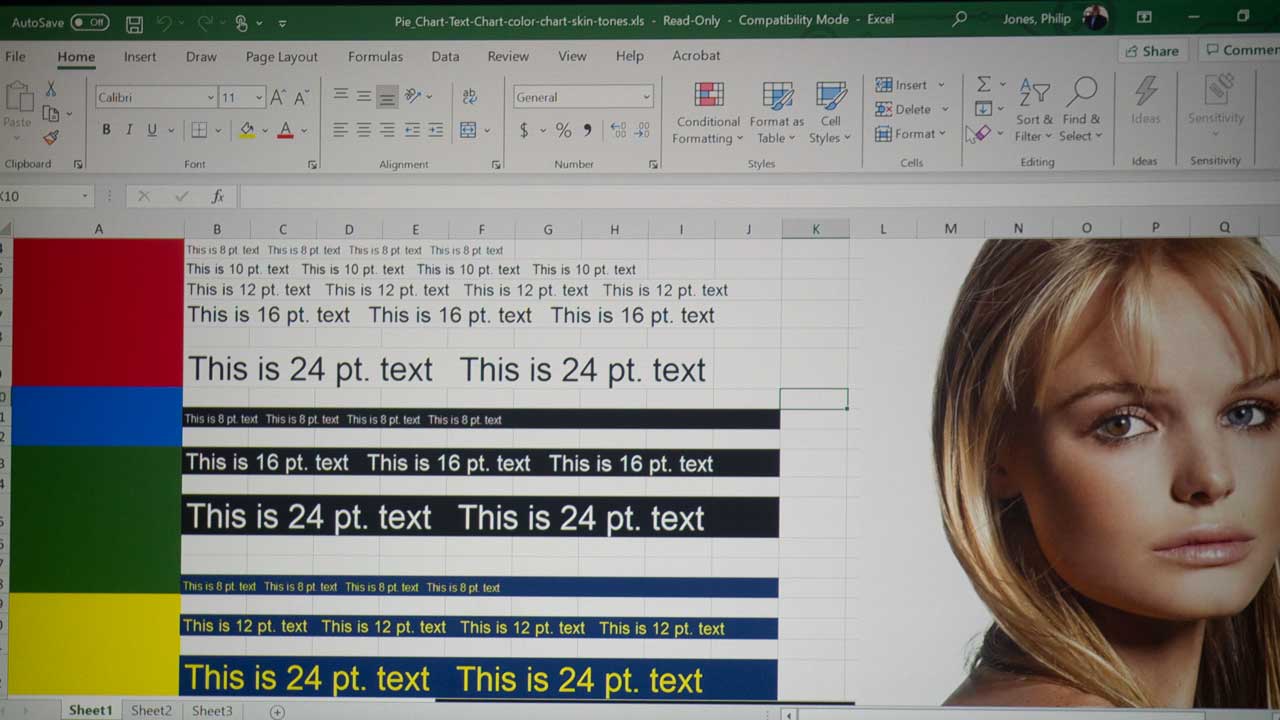Open the Customize Quick Access Toolbar arrow

(282, 23)
